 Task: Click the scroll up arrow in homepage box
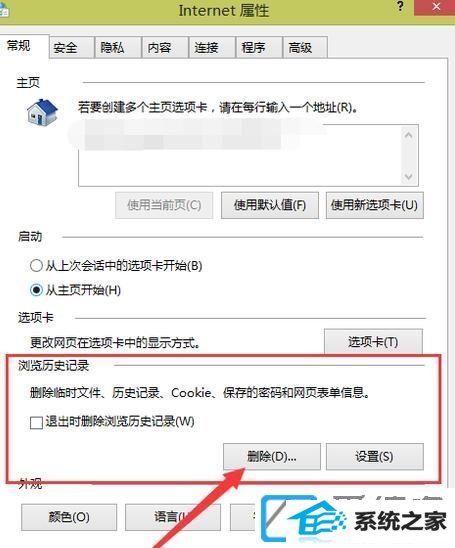(x=409, y=136)
